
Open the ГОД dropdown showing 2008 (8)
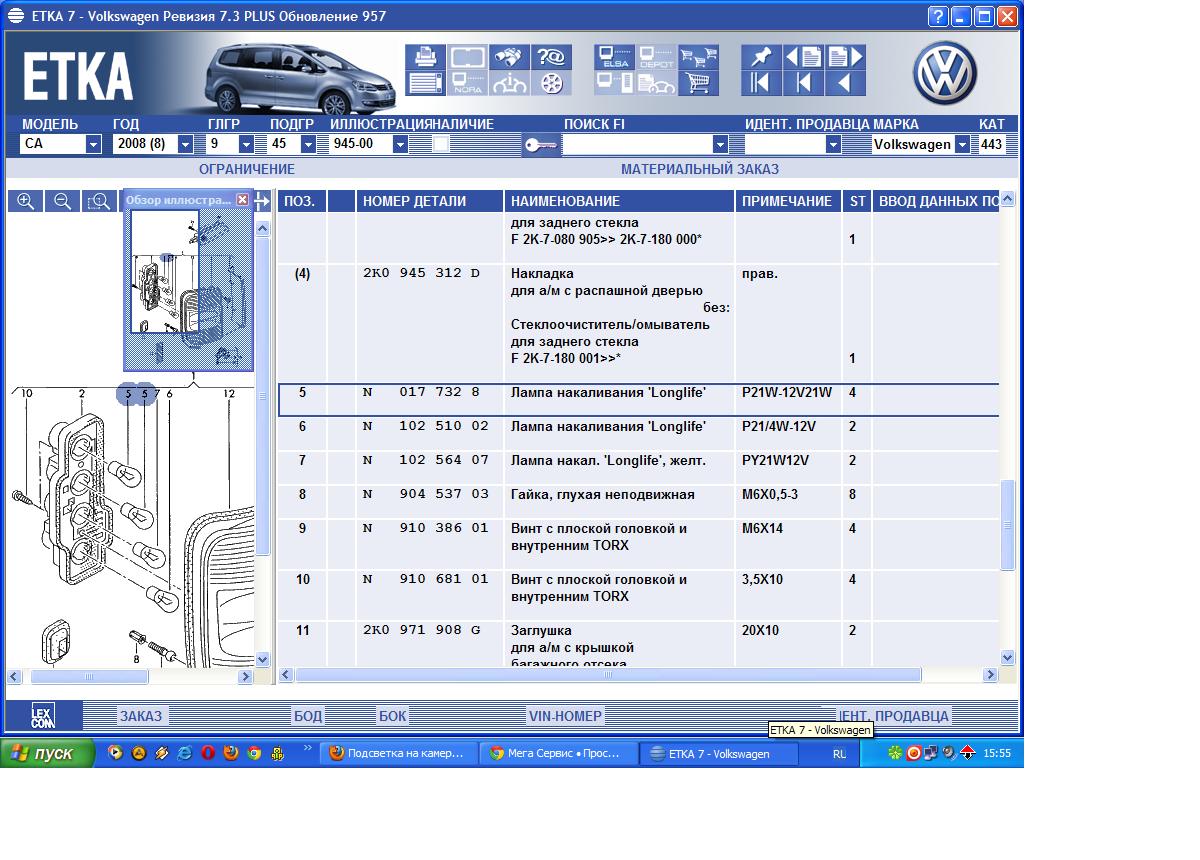pyautogui.click(x=185, y=144)
